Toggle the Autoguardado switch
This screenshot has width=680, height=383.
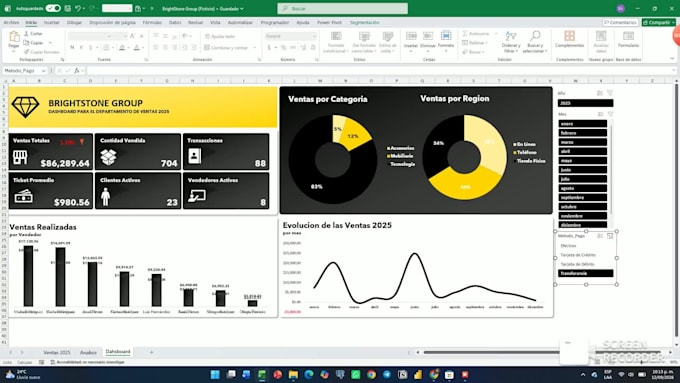click(x=53, y=8)
